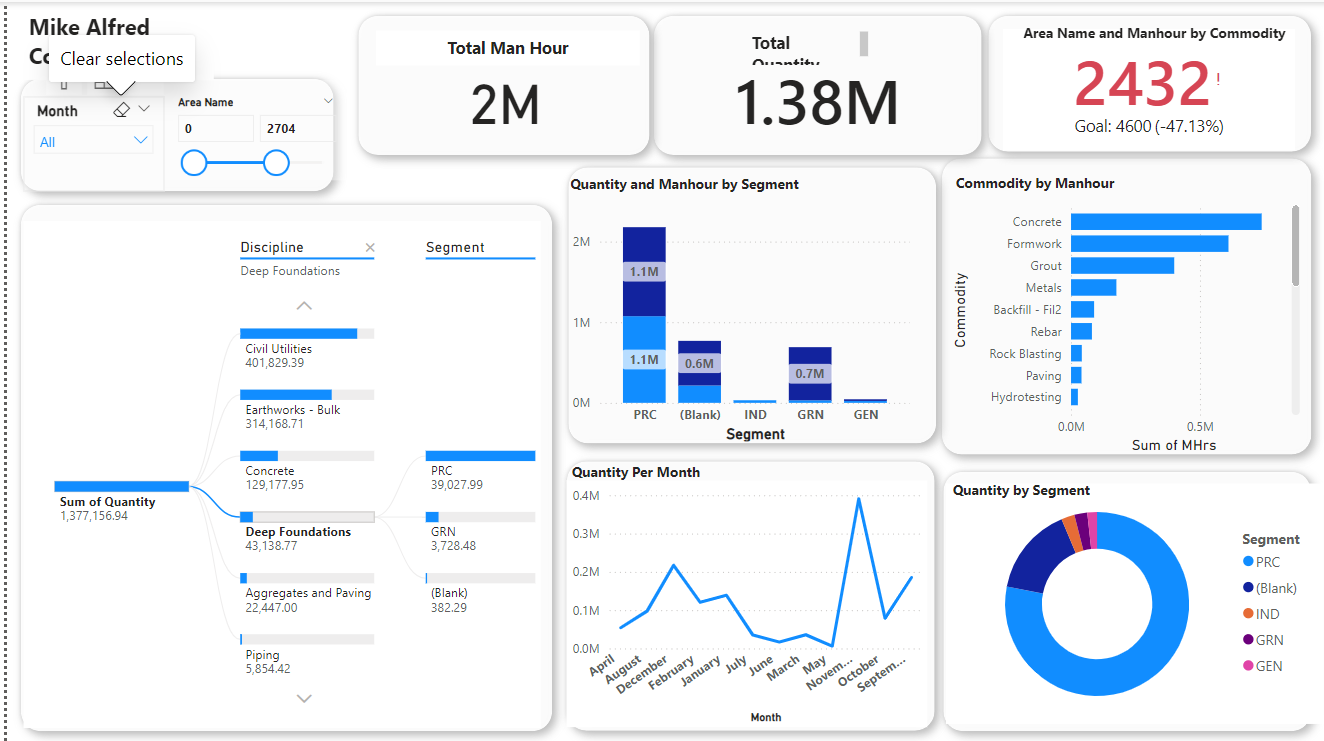Select the Civil Utilities node
Viewport: 1324px width, 741px height.
307,348
